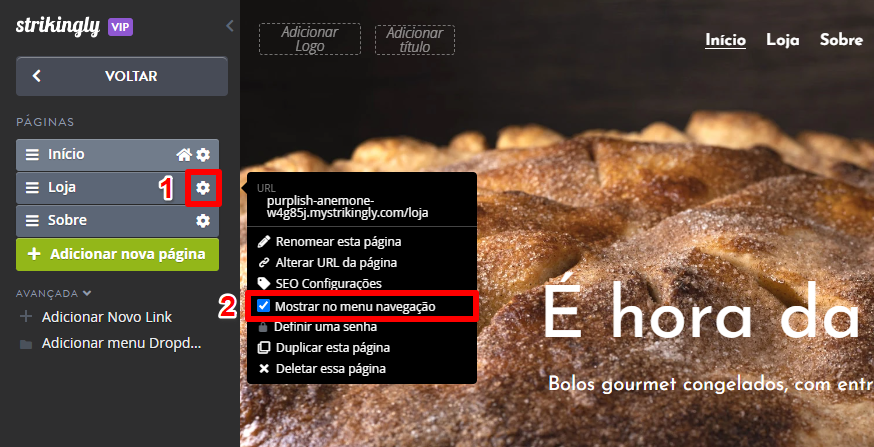The width and height of the screenshot is (874, 447).
Task: Open the gear settings for Sobre page
Action: coord(203,221)
